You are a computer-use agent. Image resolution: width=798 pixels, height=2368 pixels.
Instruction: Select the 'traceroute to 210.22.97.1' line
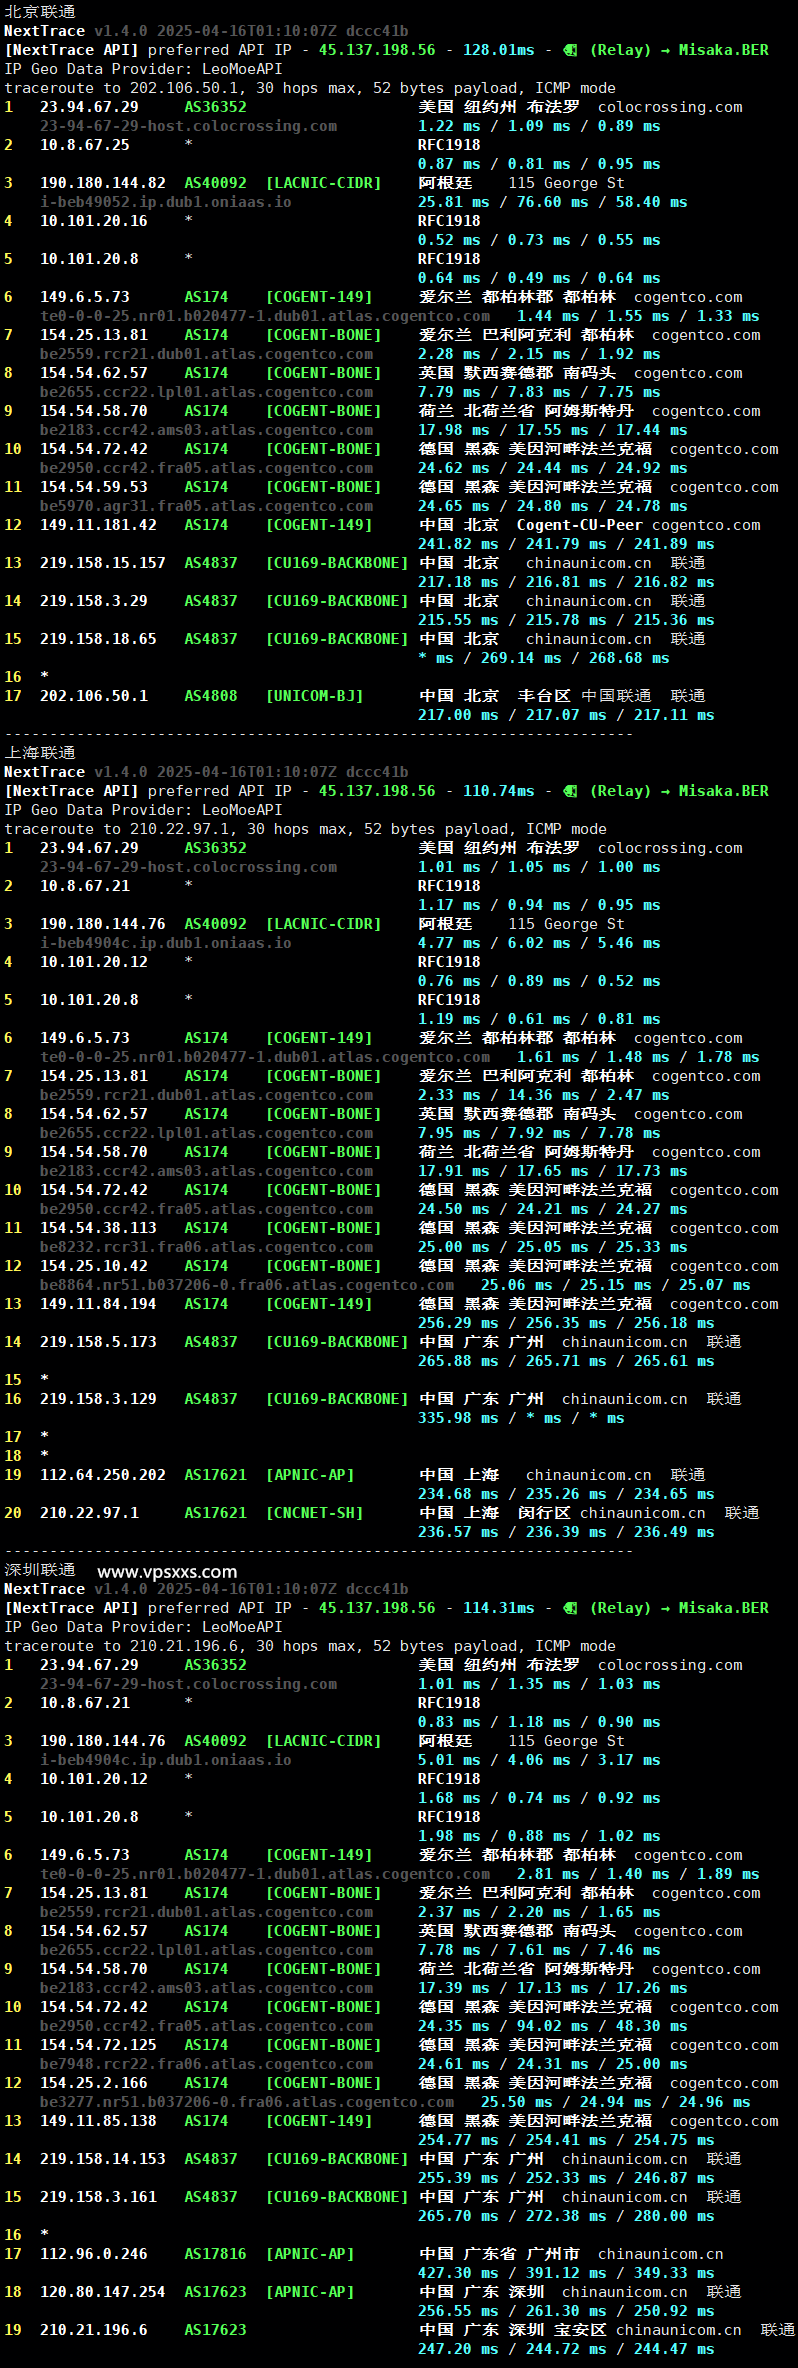pos(305,829)
